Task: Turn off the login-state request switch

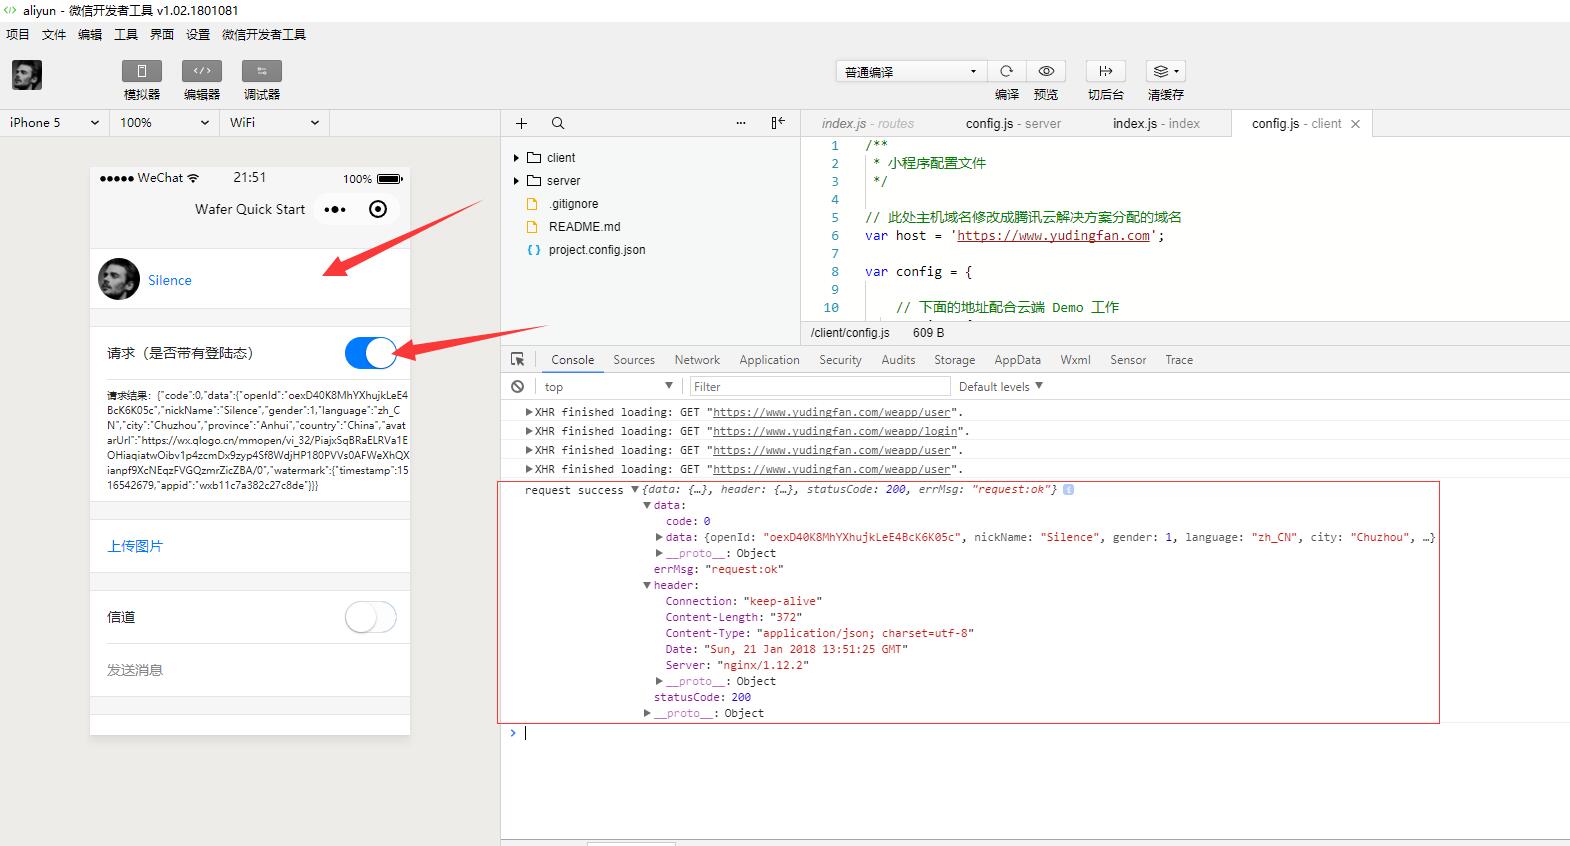Action: click(370, 352)
